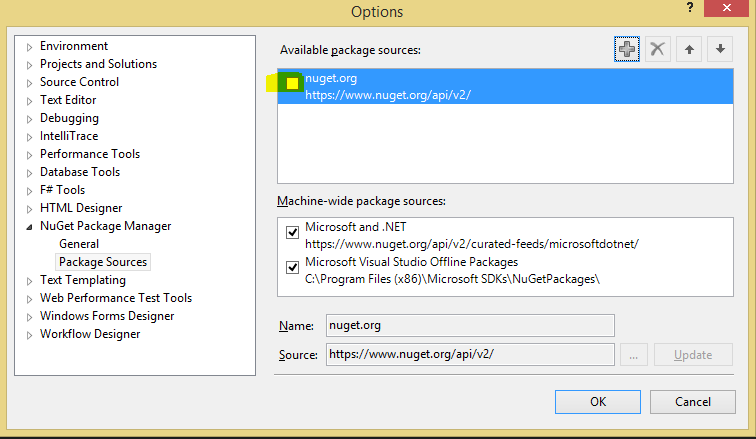
Task: Select the Database Tools category
Action: tap(80, 172)
